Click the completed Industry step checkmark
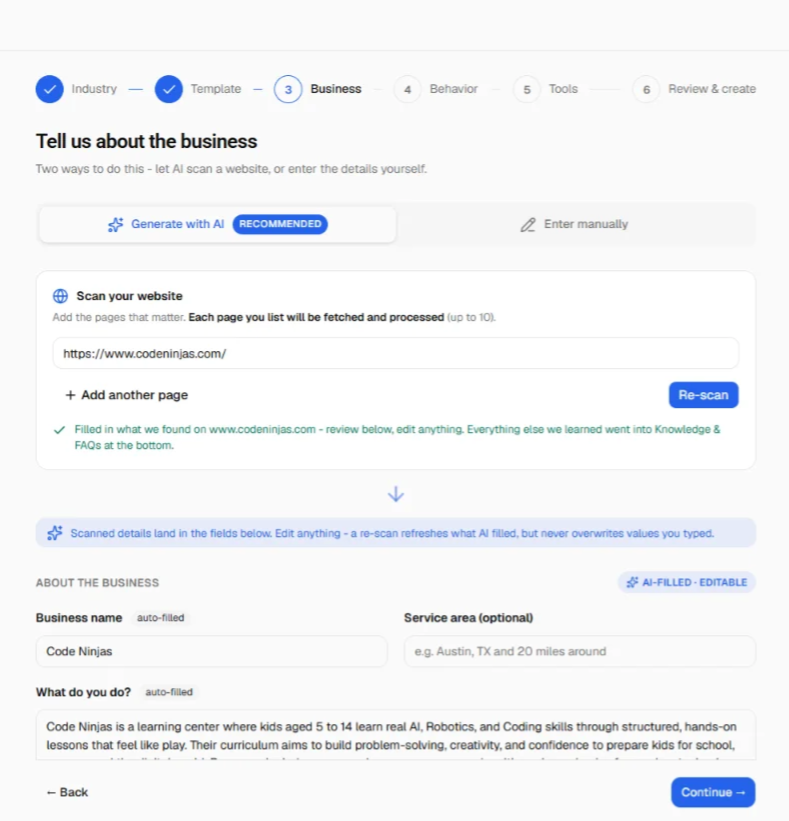Viewport: 789px width, 821px height. [50, 89]
